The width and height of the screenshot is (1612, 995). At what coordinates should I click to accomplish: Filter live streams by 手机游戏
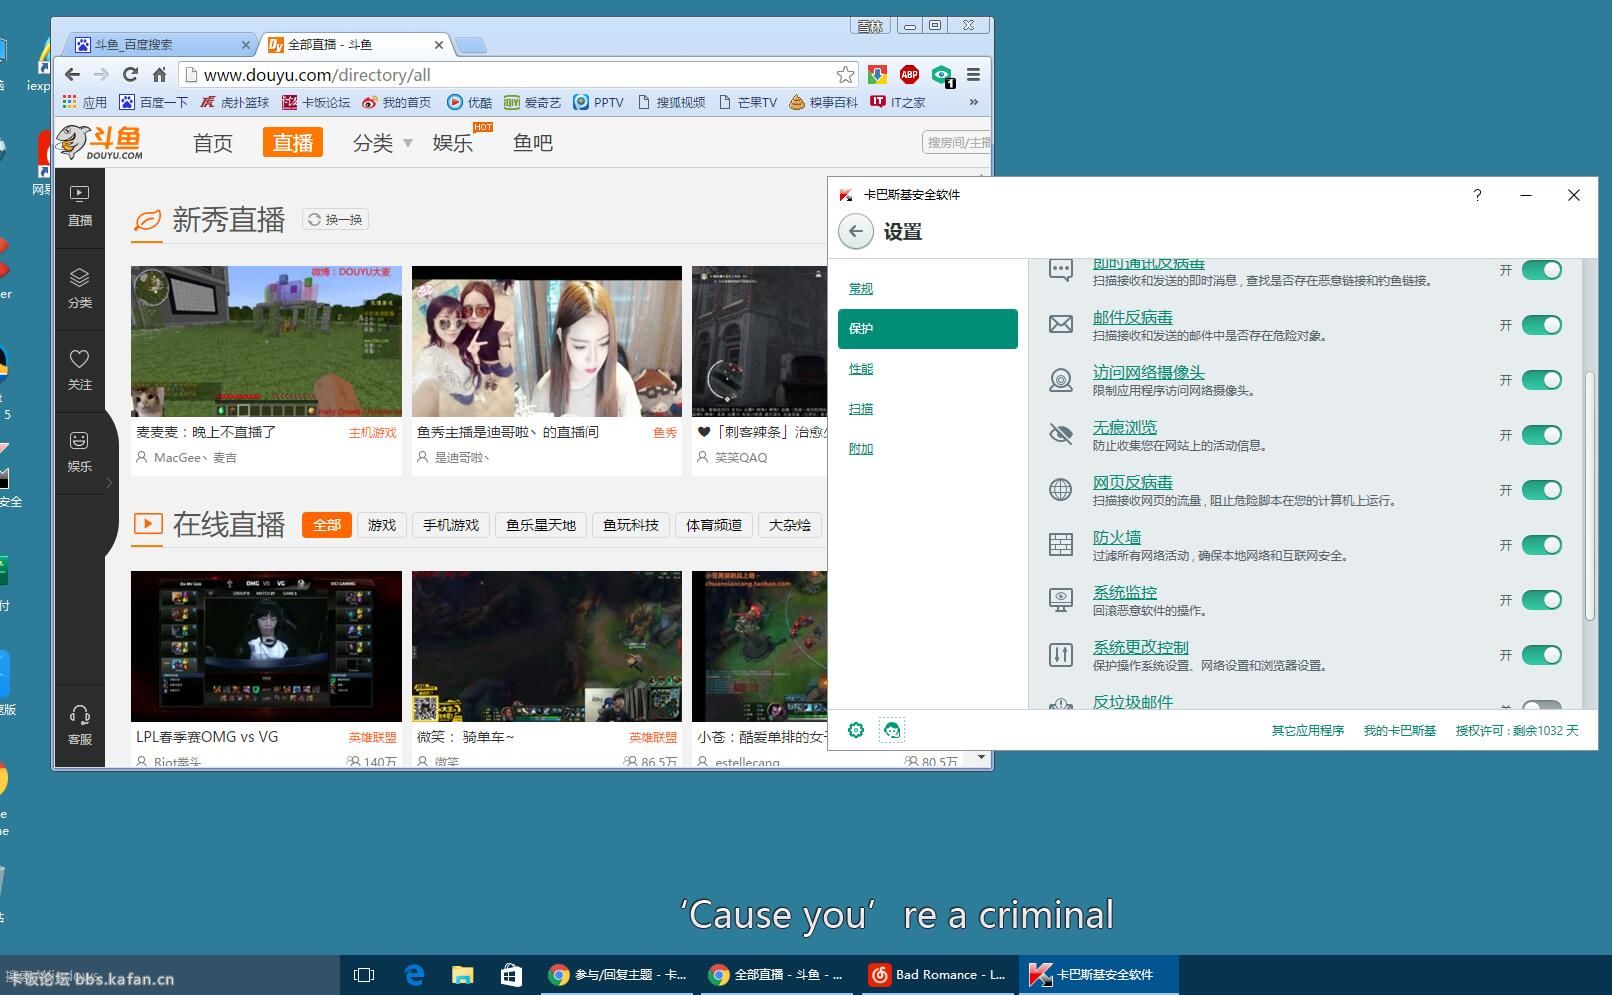451,525
